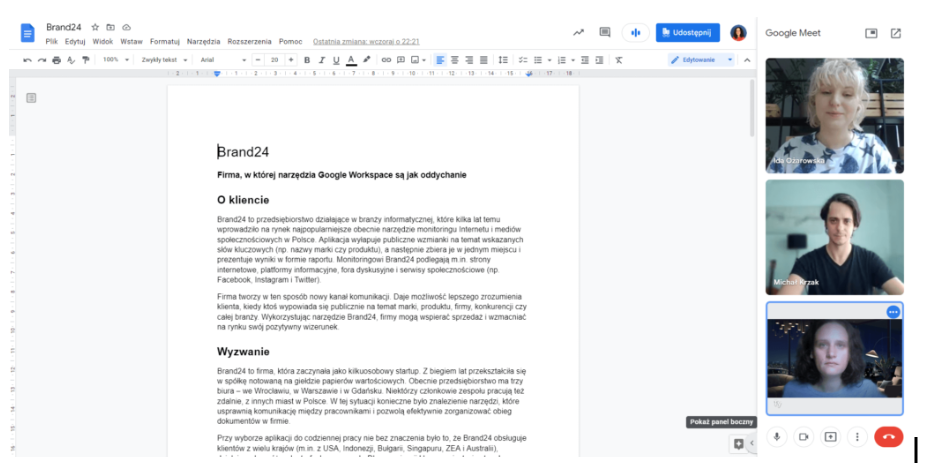Viewport: 930px width, 472px height.
Task: Open the Formatuj menu
Action: (x=164, y=42)
